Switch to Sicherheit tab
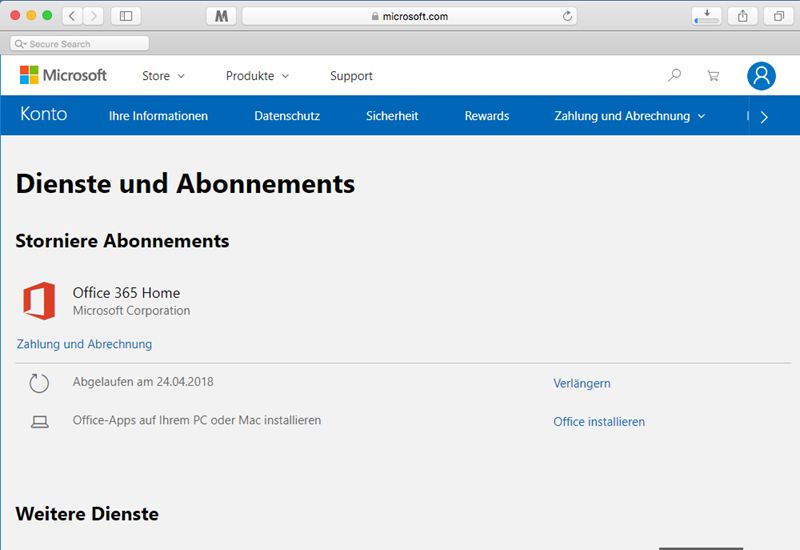The image size is (800, 550). 392,116
